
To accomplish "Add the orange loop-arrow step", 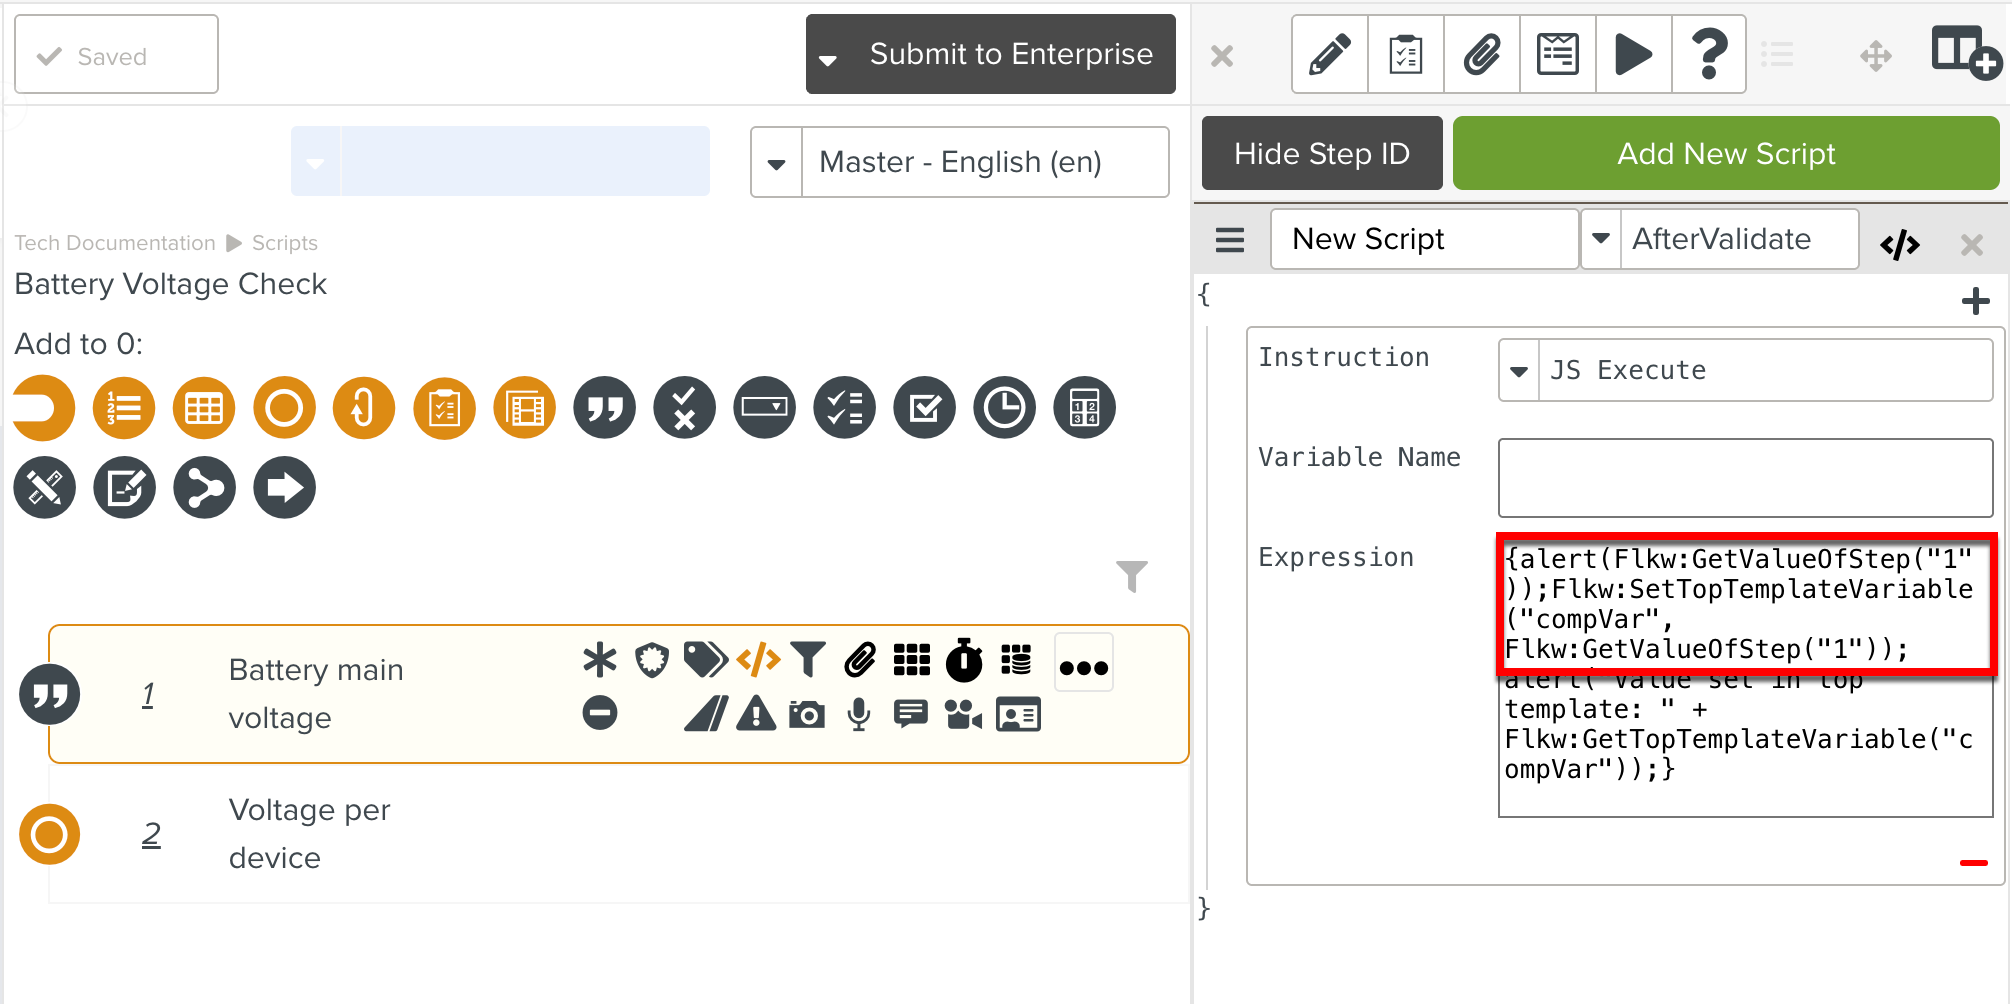I will (364, 408).
